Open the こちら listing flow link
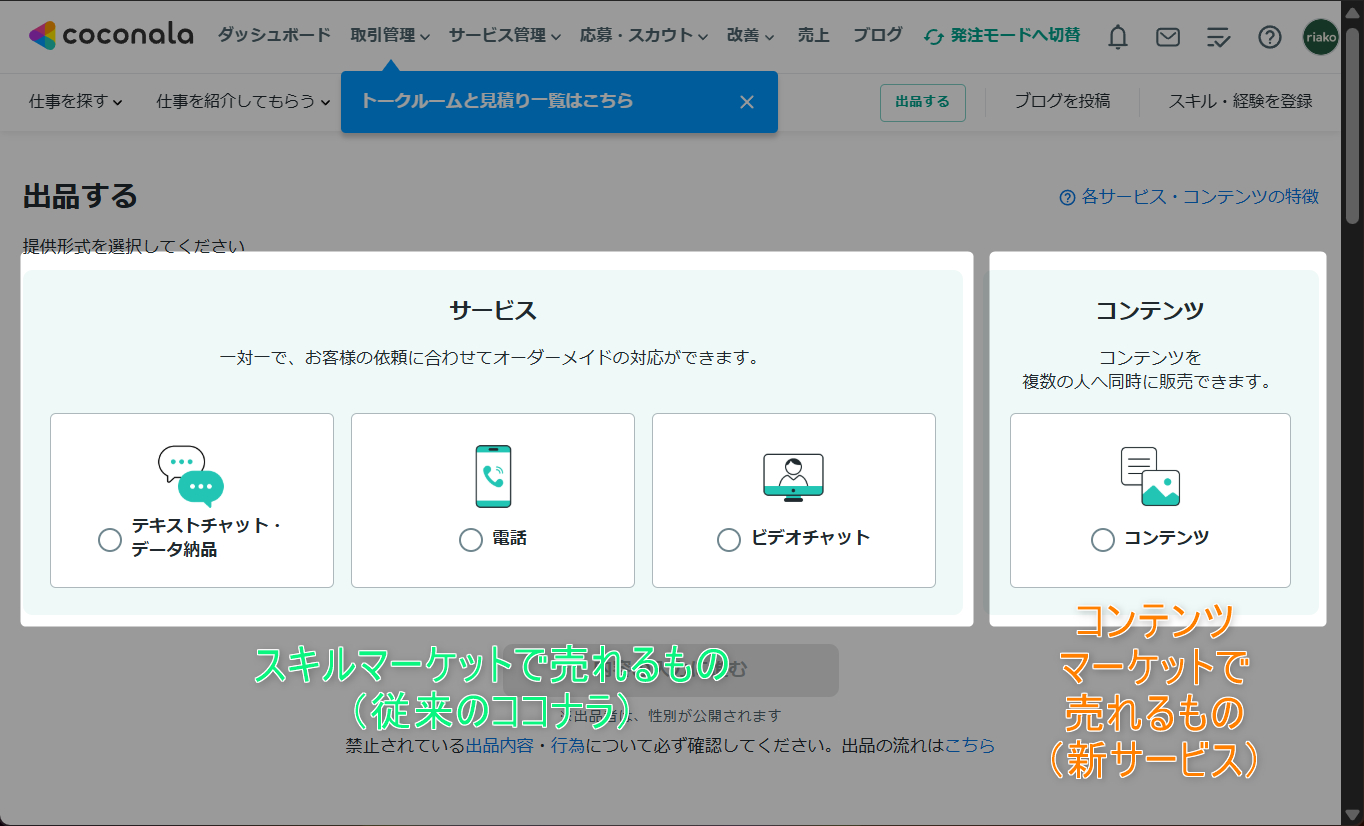This screenshot has height=826, width=1364. coord(970,746)
